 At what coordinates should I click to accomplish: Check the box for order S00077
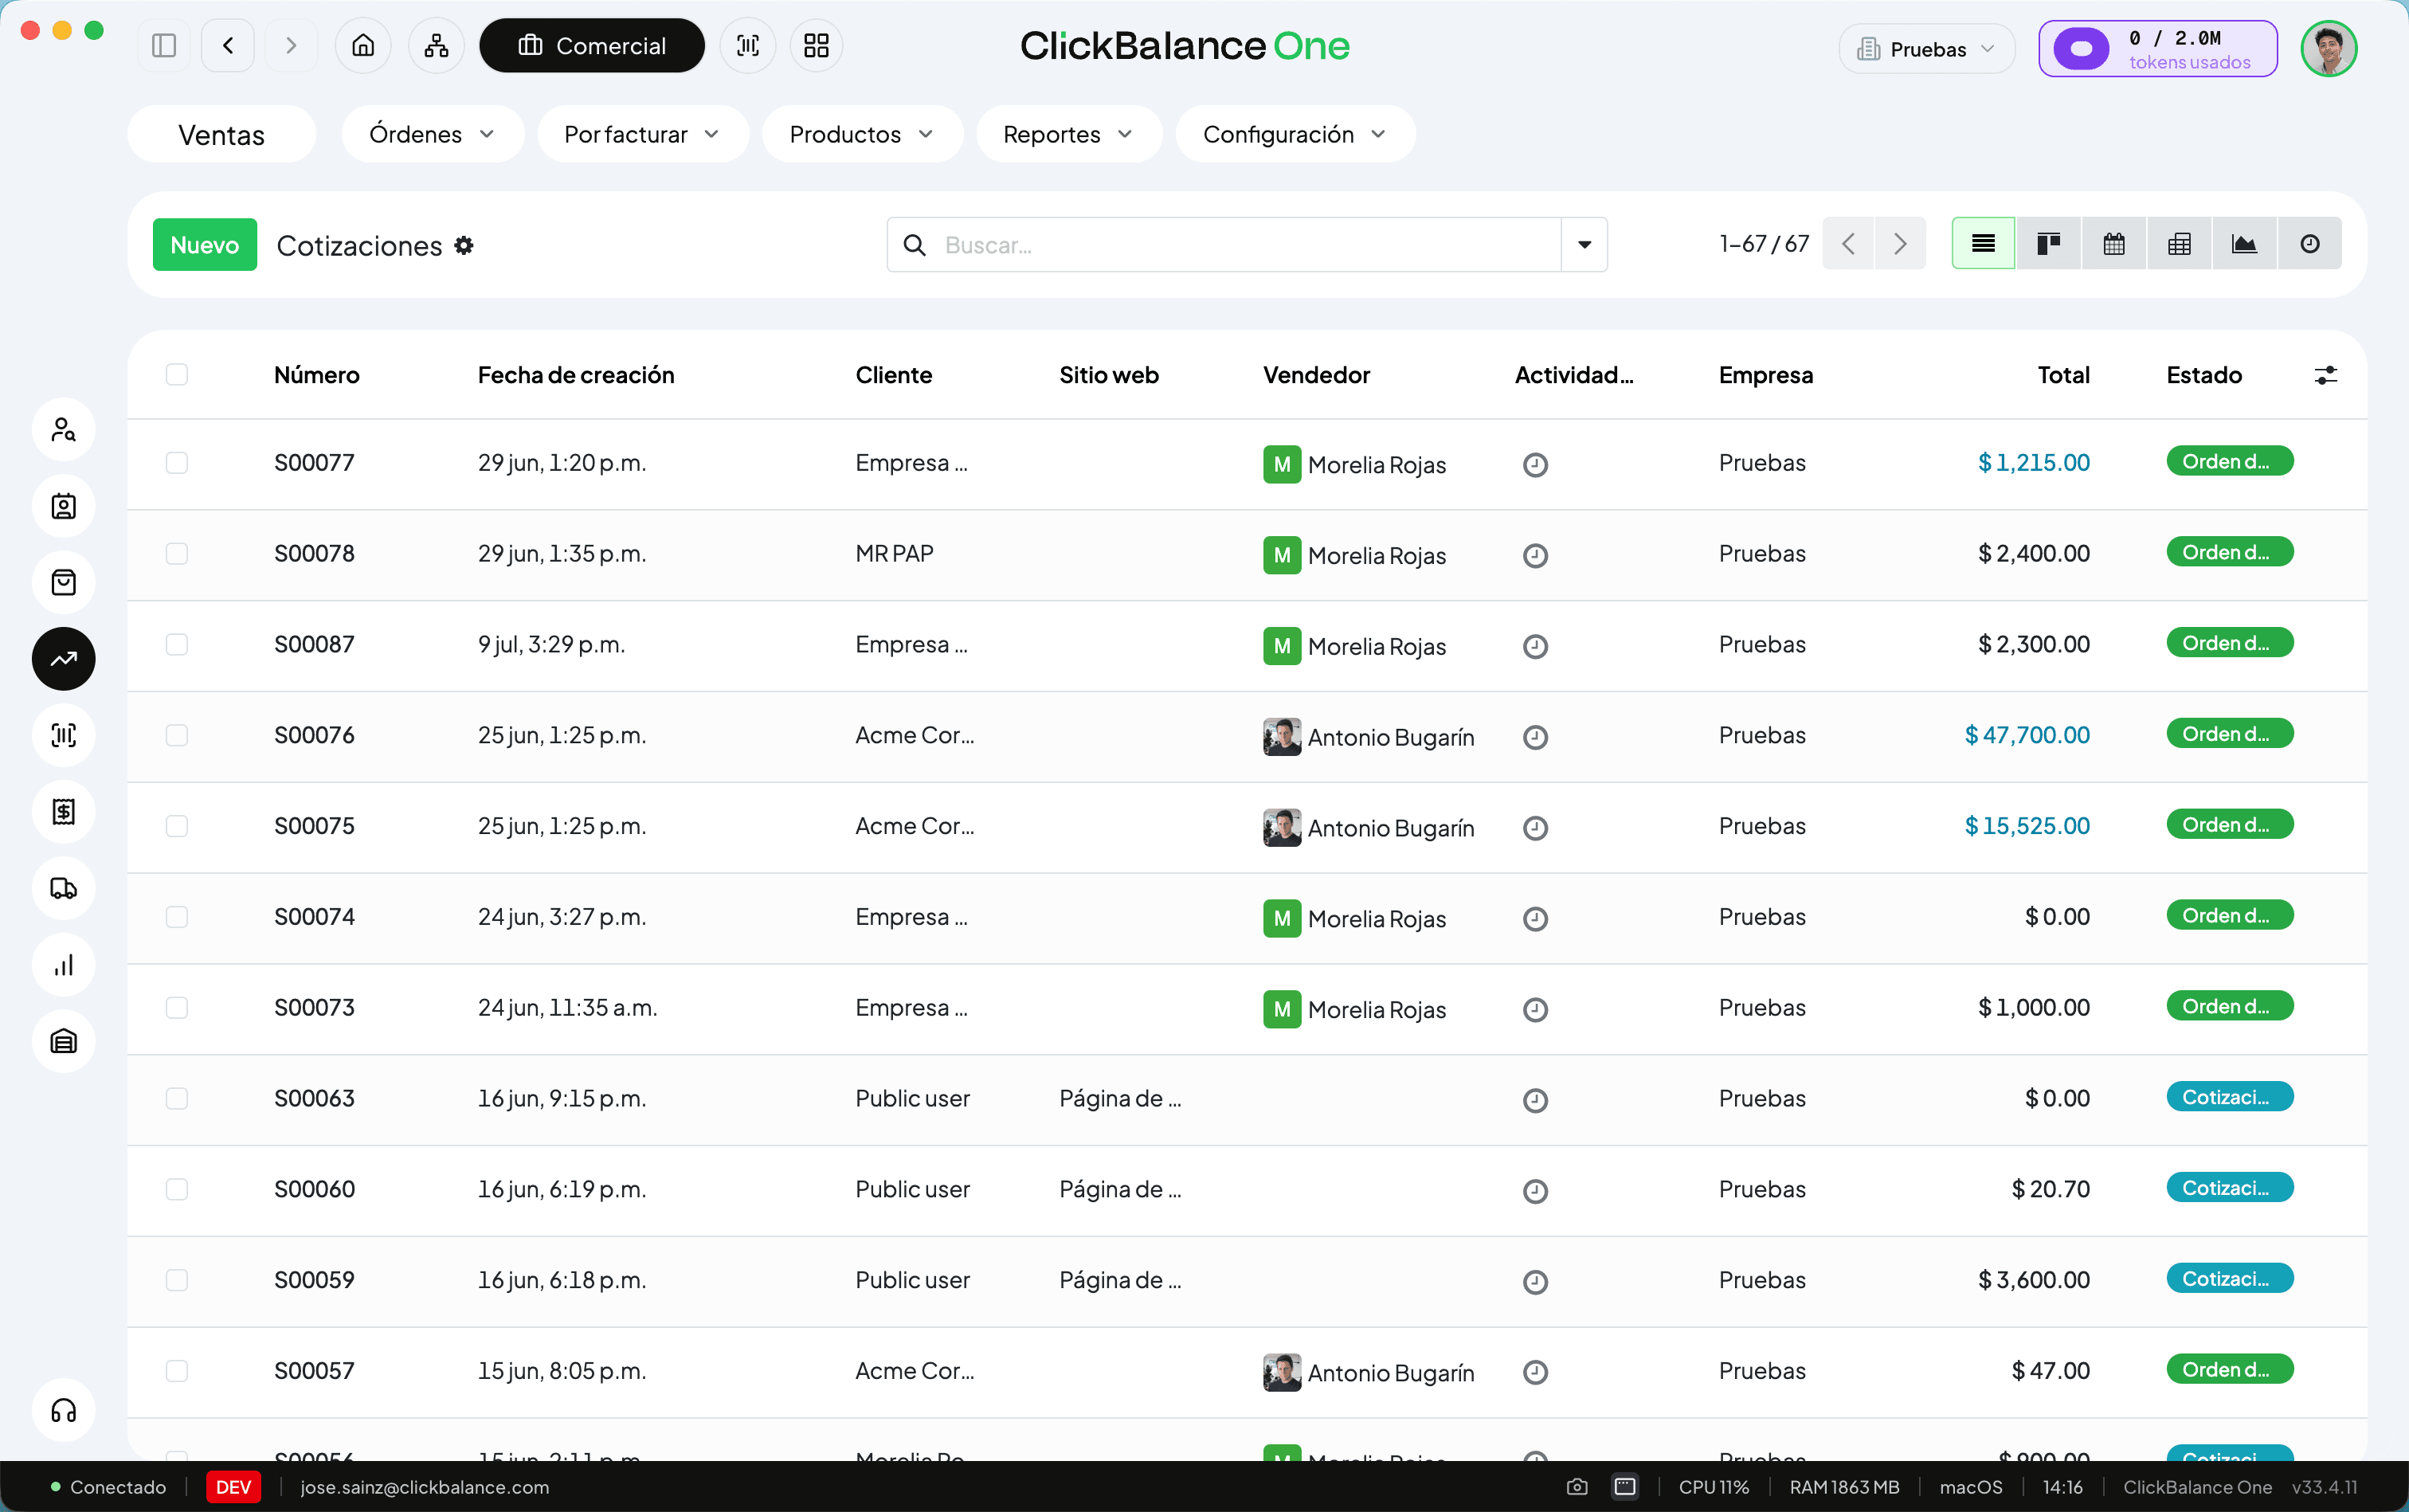[177, 463]
